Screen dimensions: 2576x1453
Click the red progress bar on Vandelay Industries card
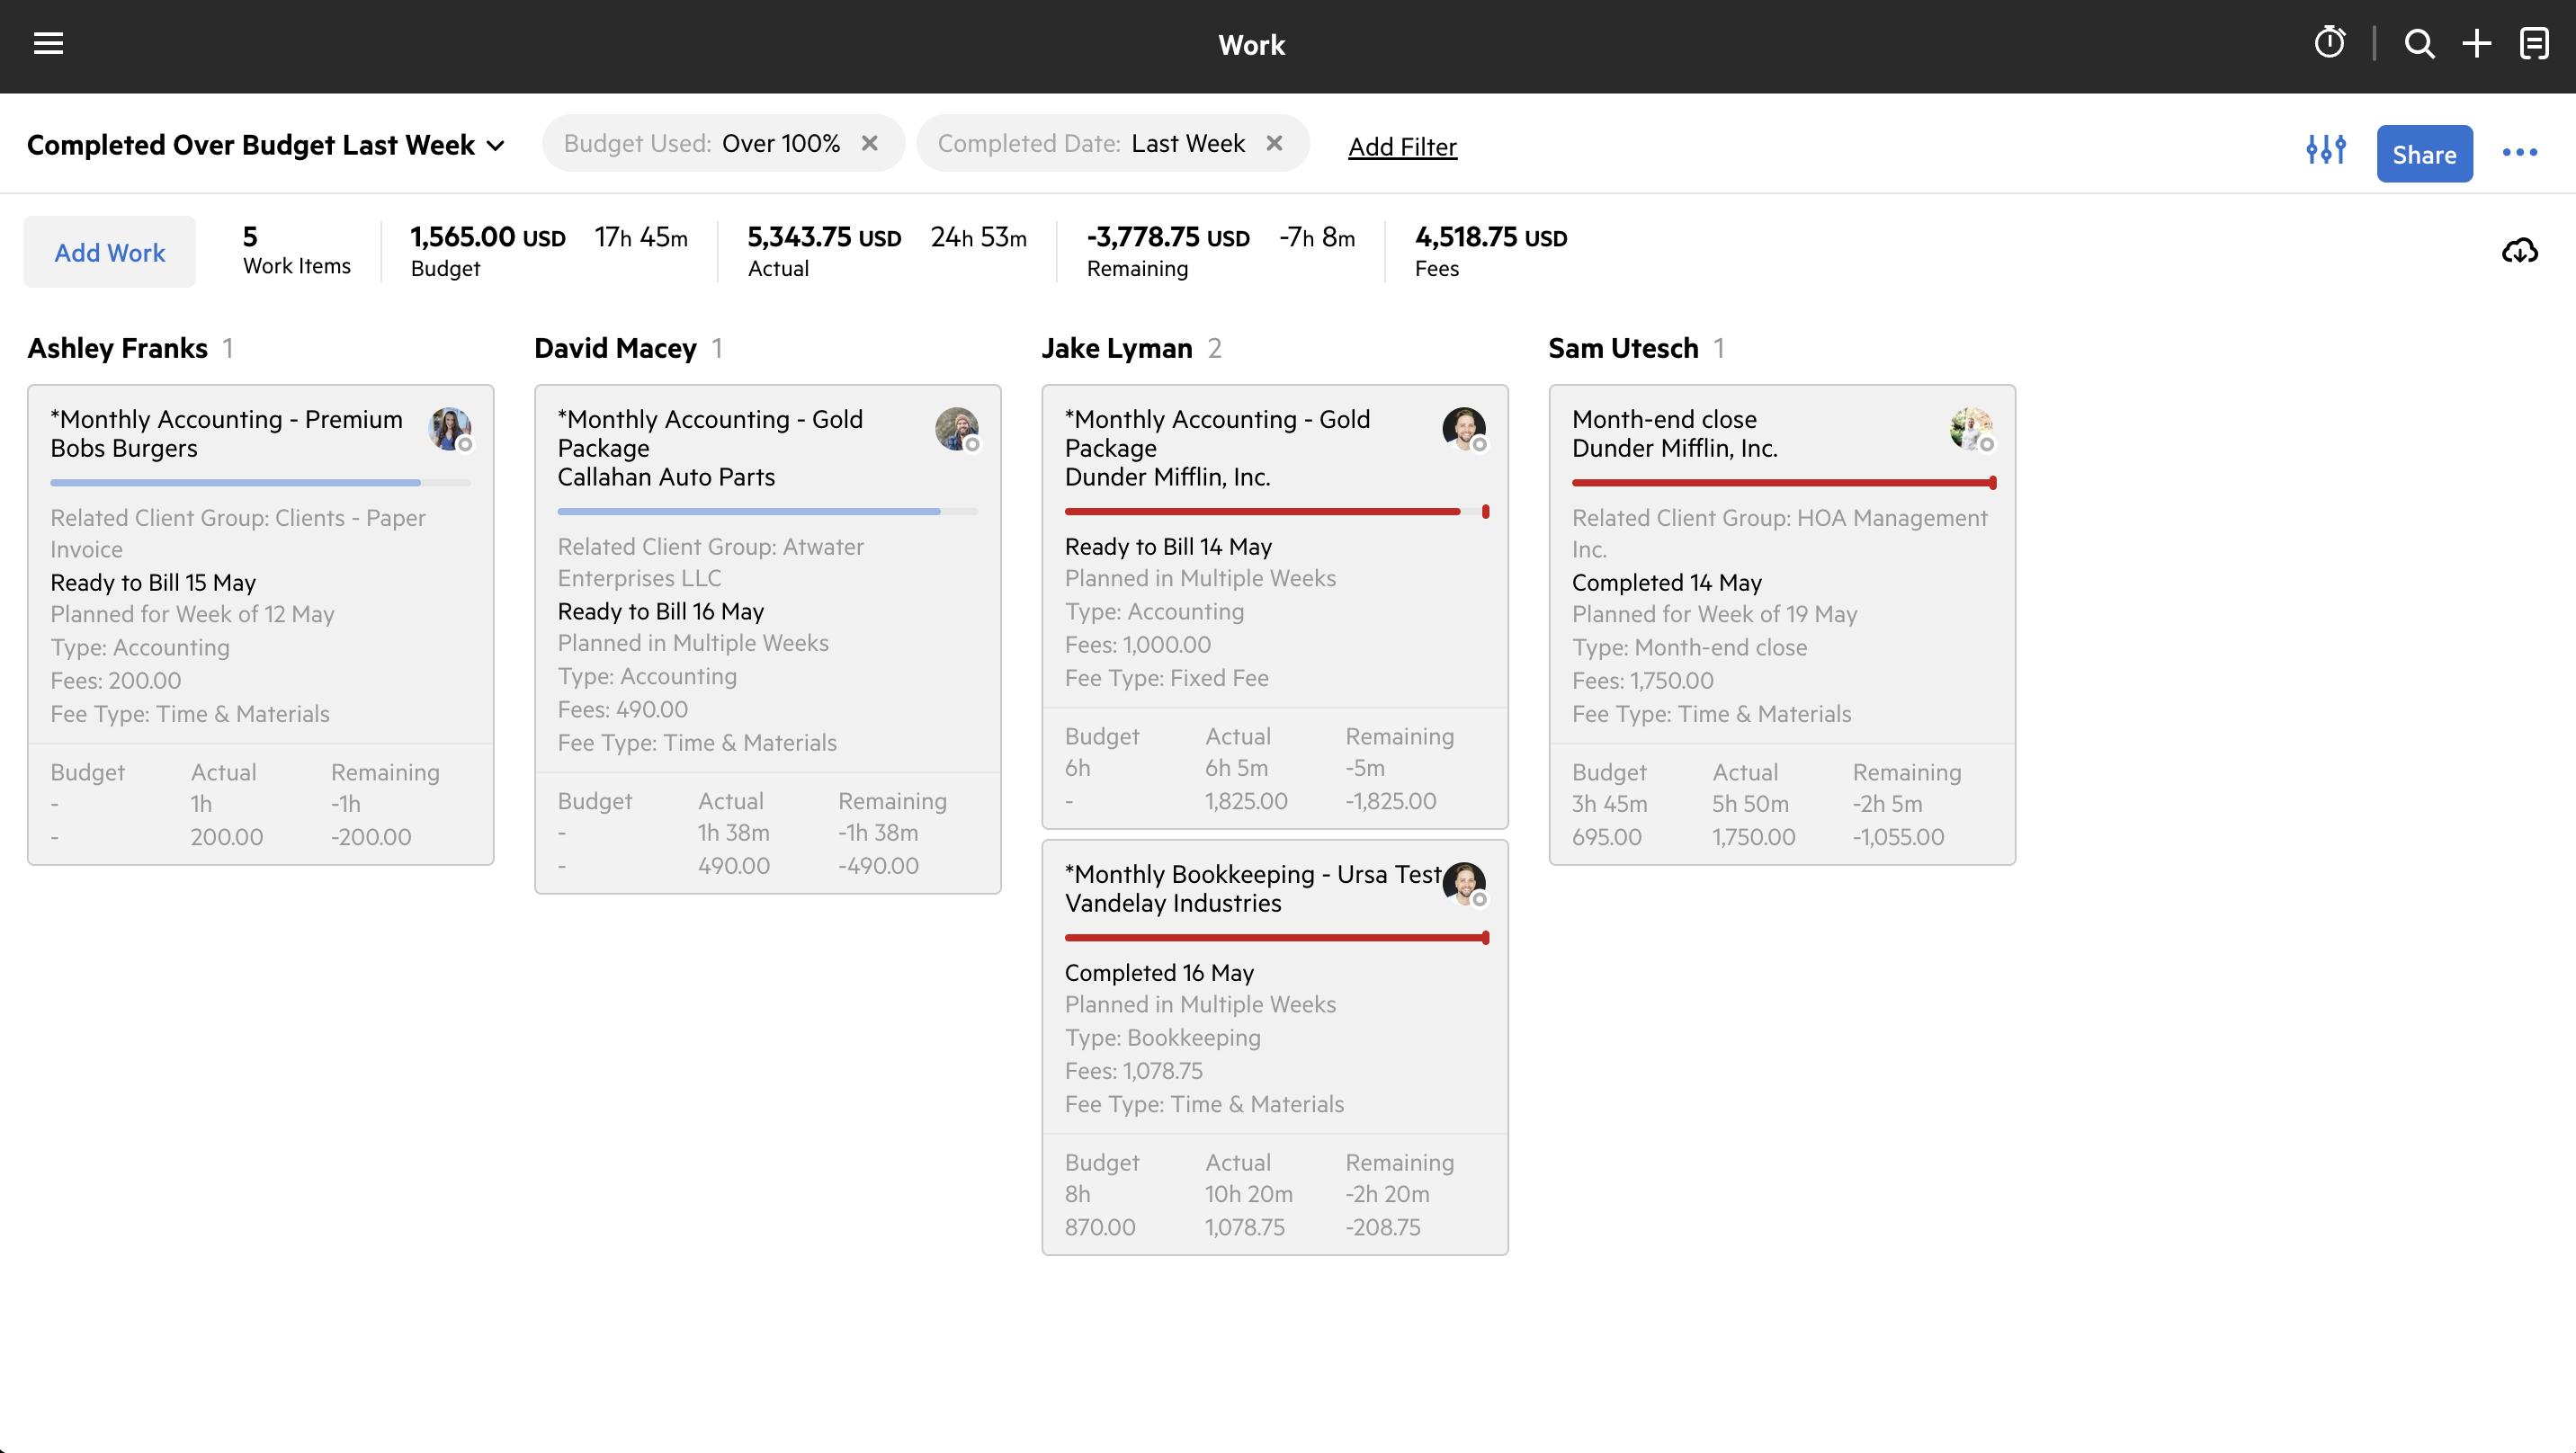coord(1275,938)
